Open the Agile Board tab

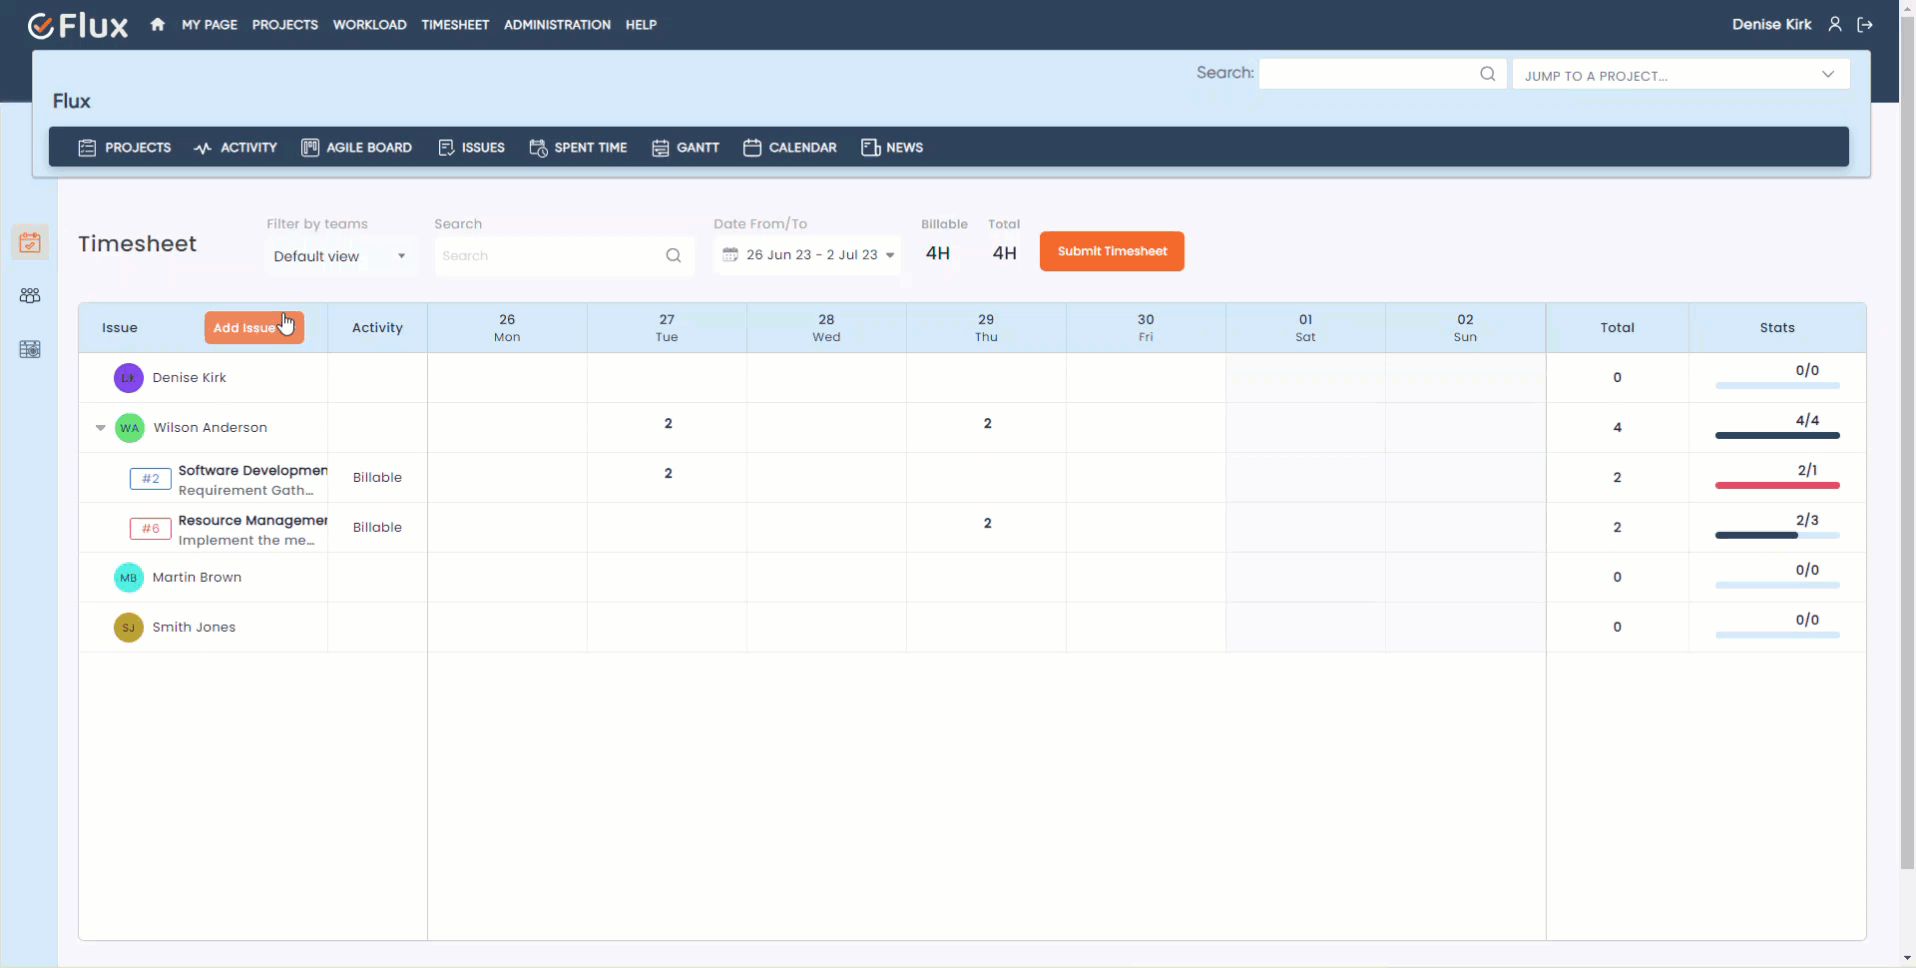click(357, 148)
